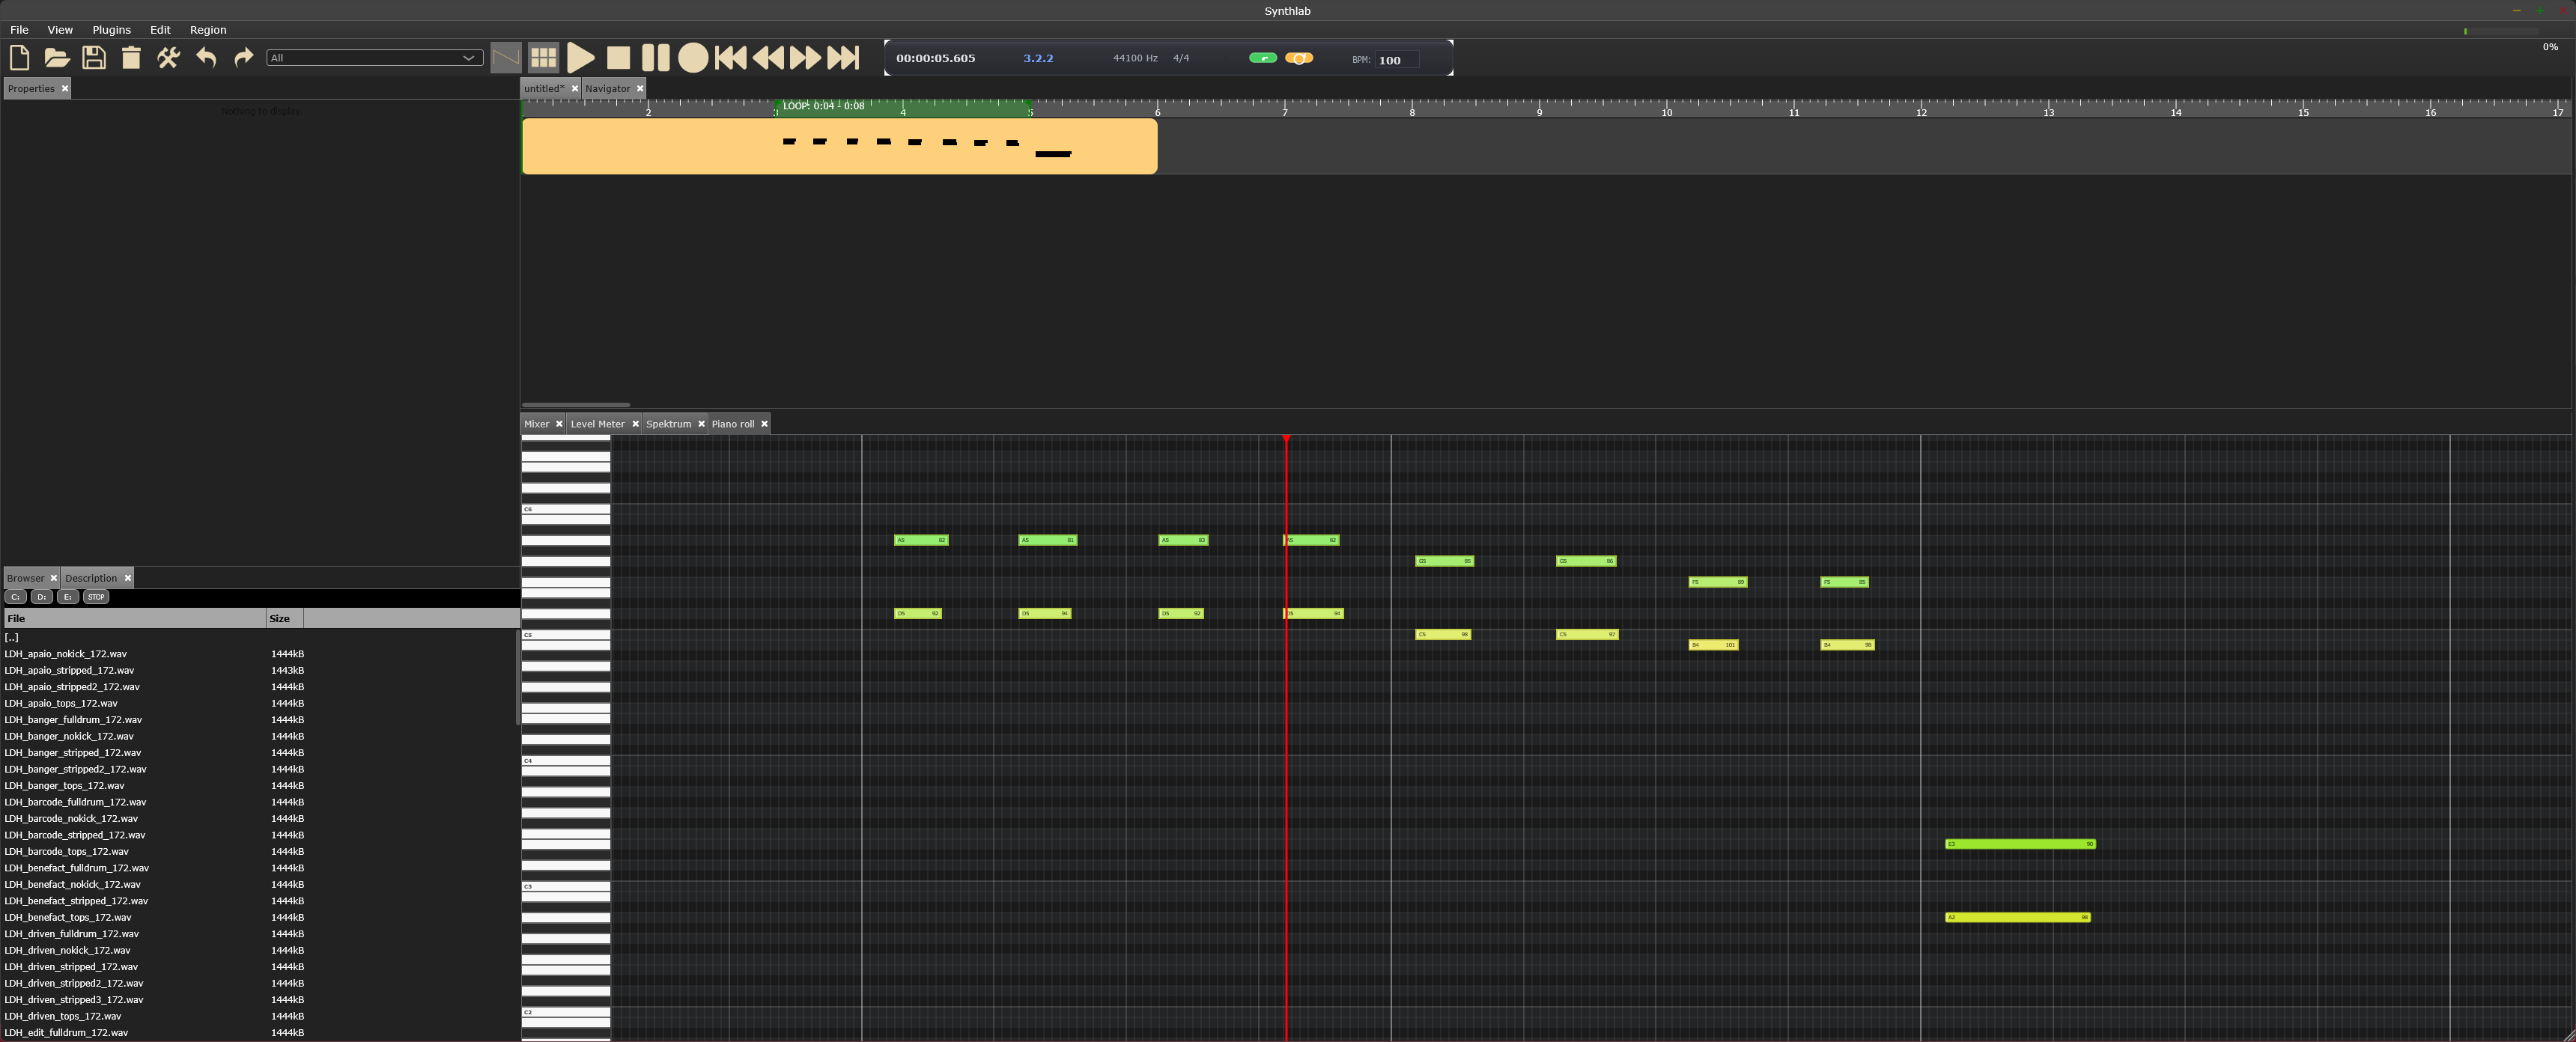Pause playback
Image resolution: width=2576 pixels, height=1042 pixels.
point(655,58)
